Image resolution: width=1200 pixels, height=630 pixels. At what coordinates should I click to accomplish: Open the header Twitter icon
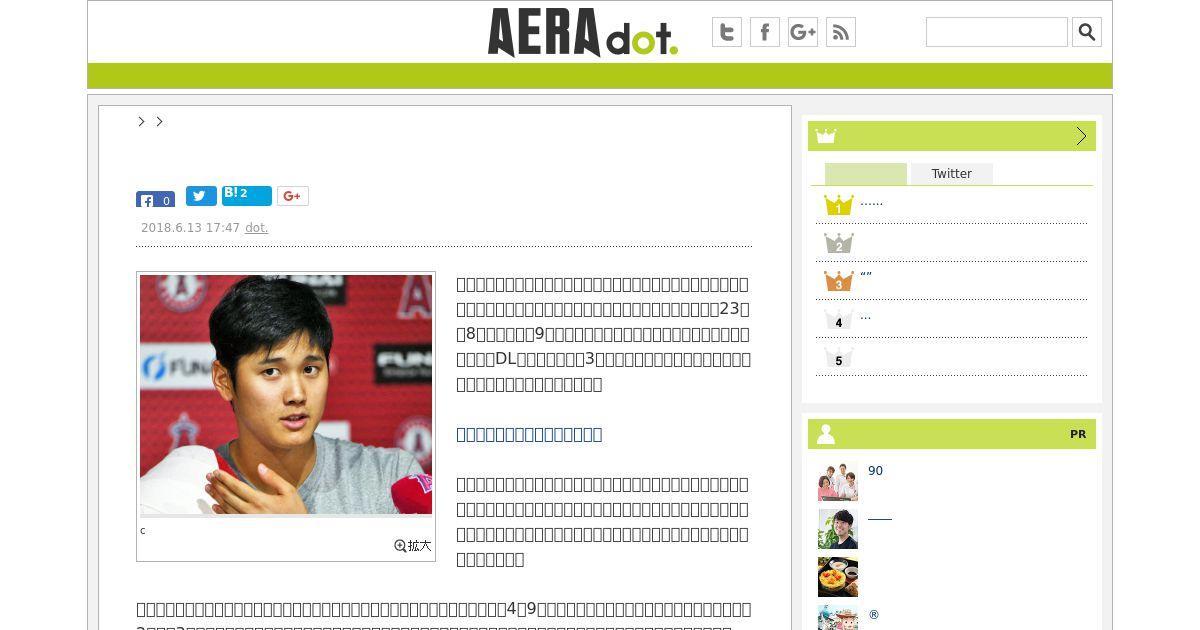(727, 32)
